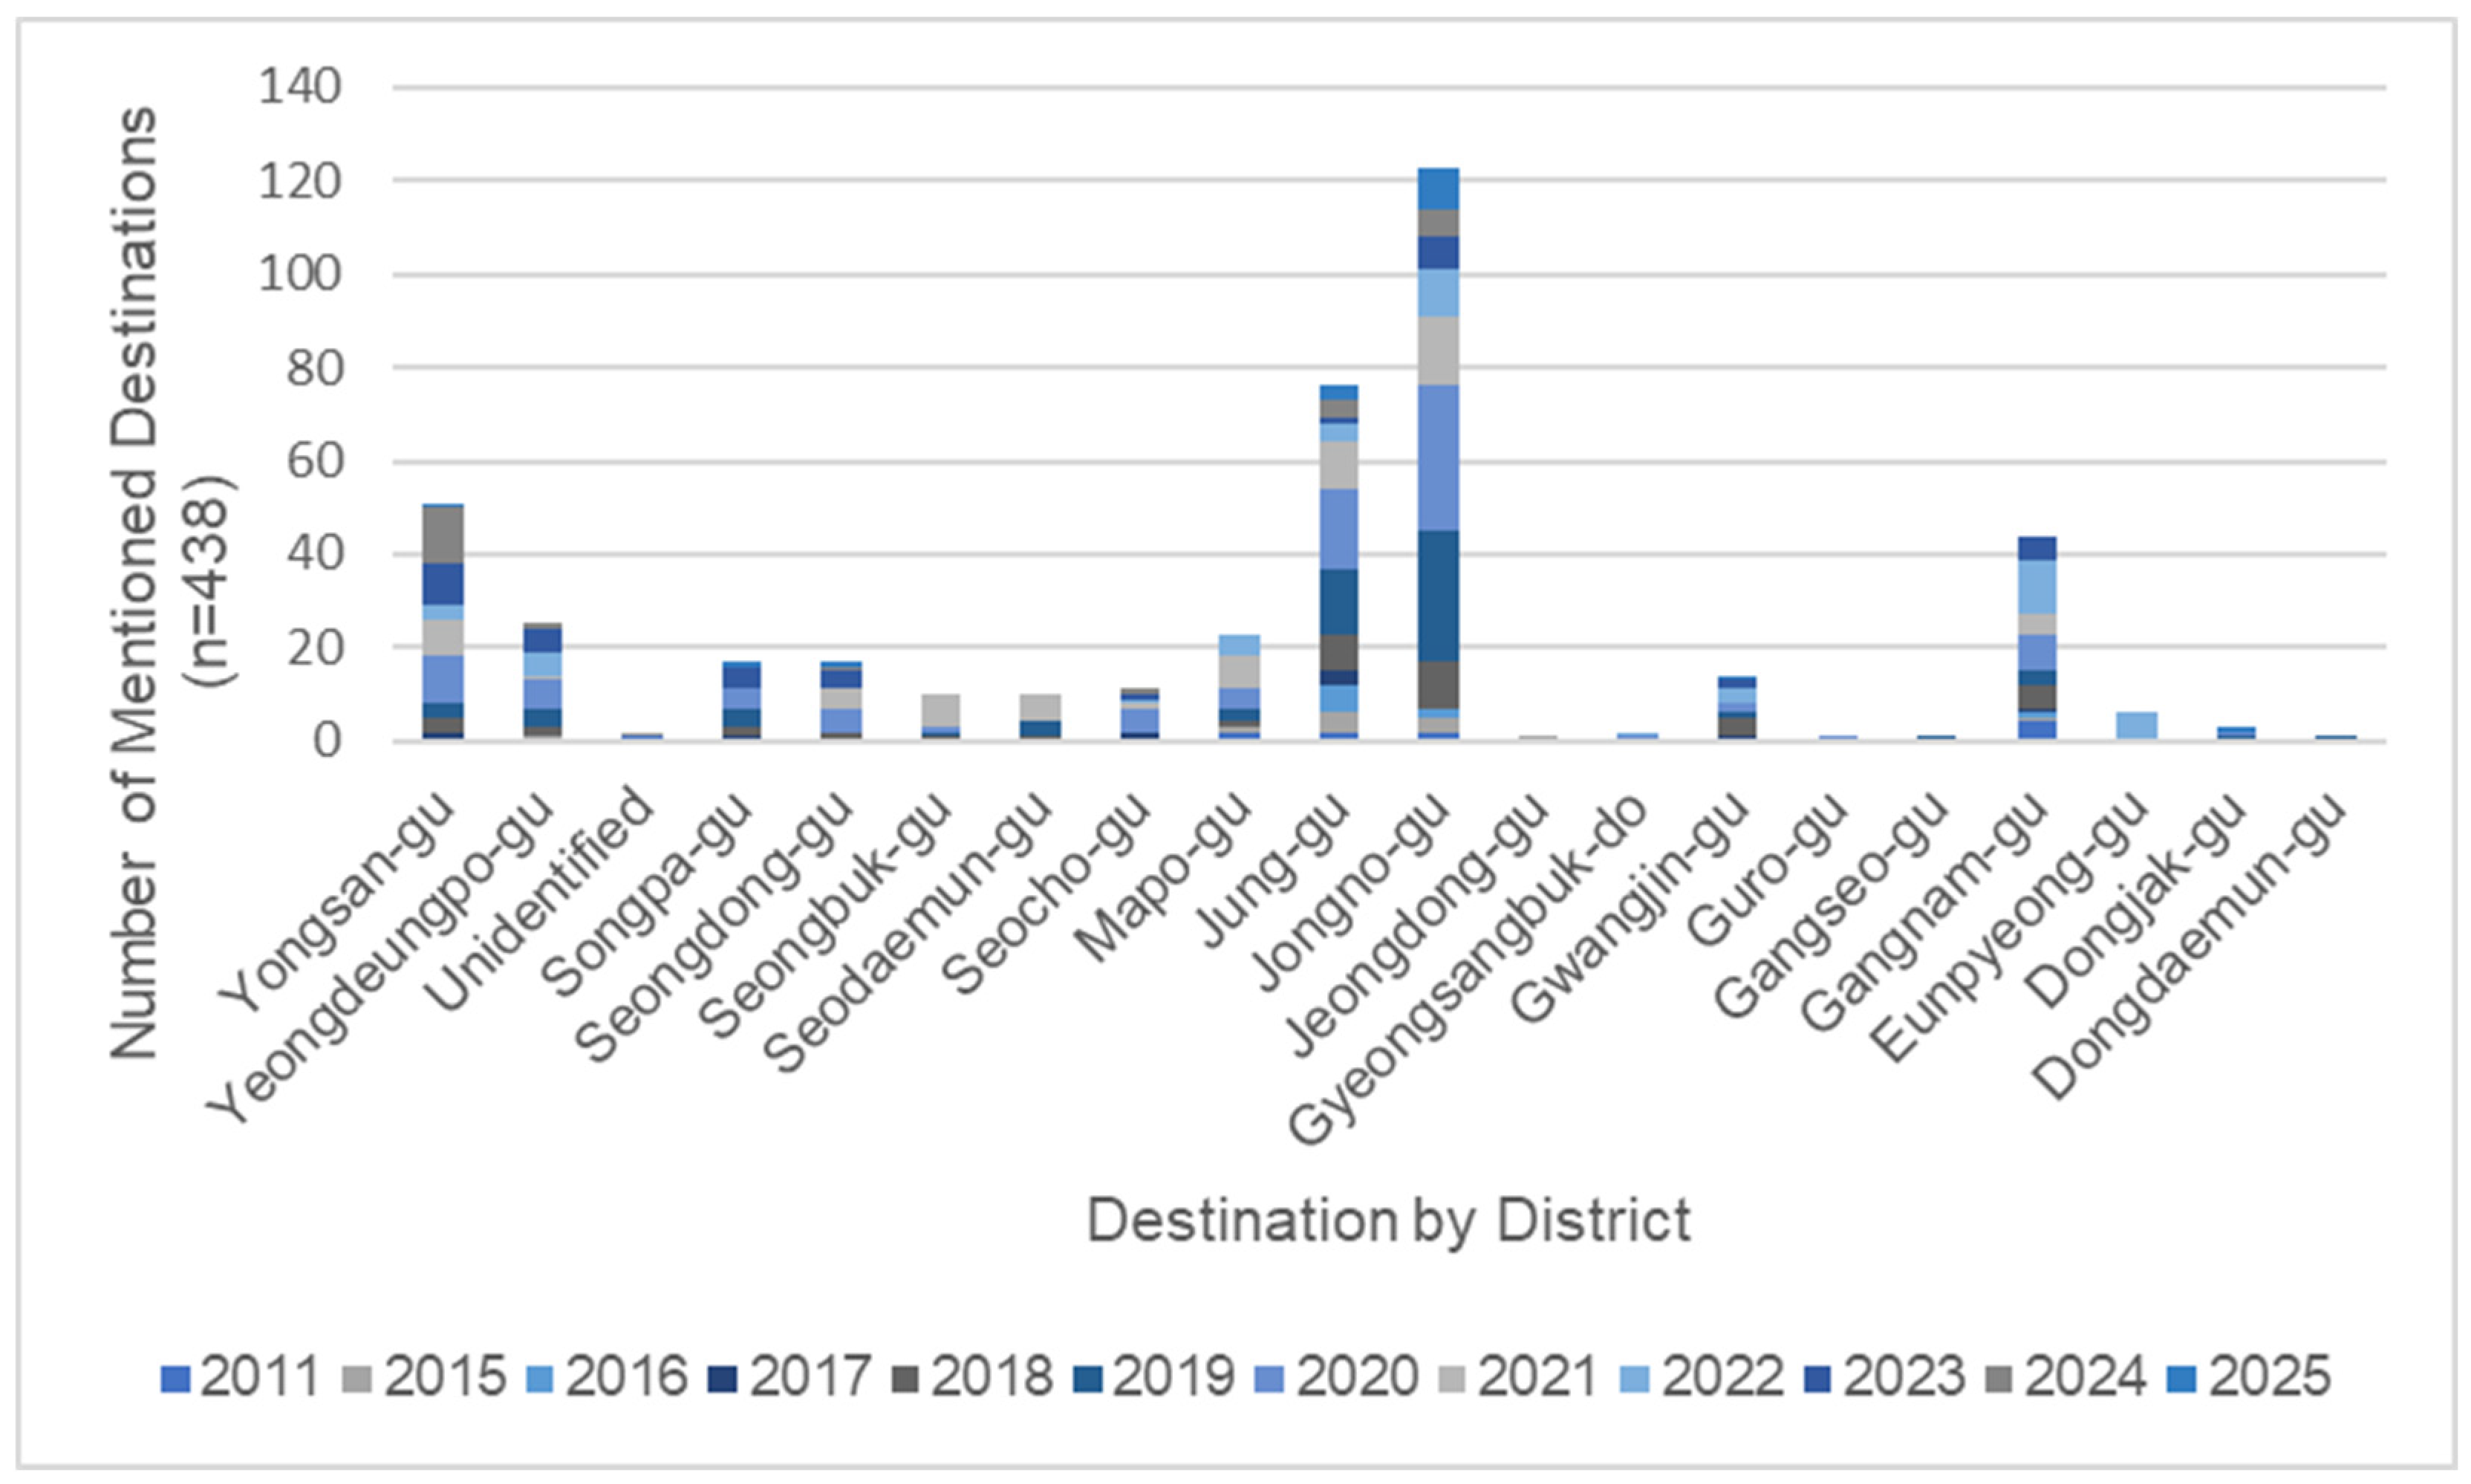The width and height of the screenshot is (2471, 1484).
Task: Select the tall Jongno-gu stacked bar
Action: 1438,454
